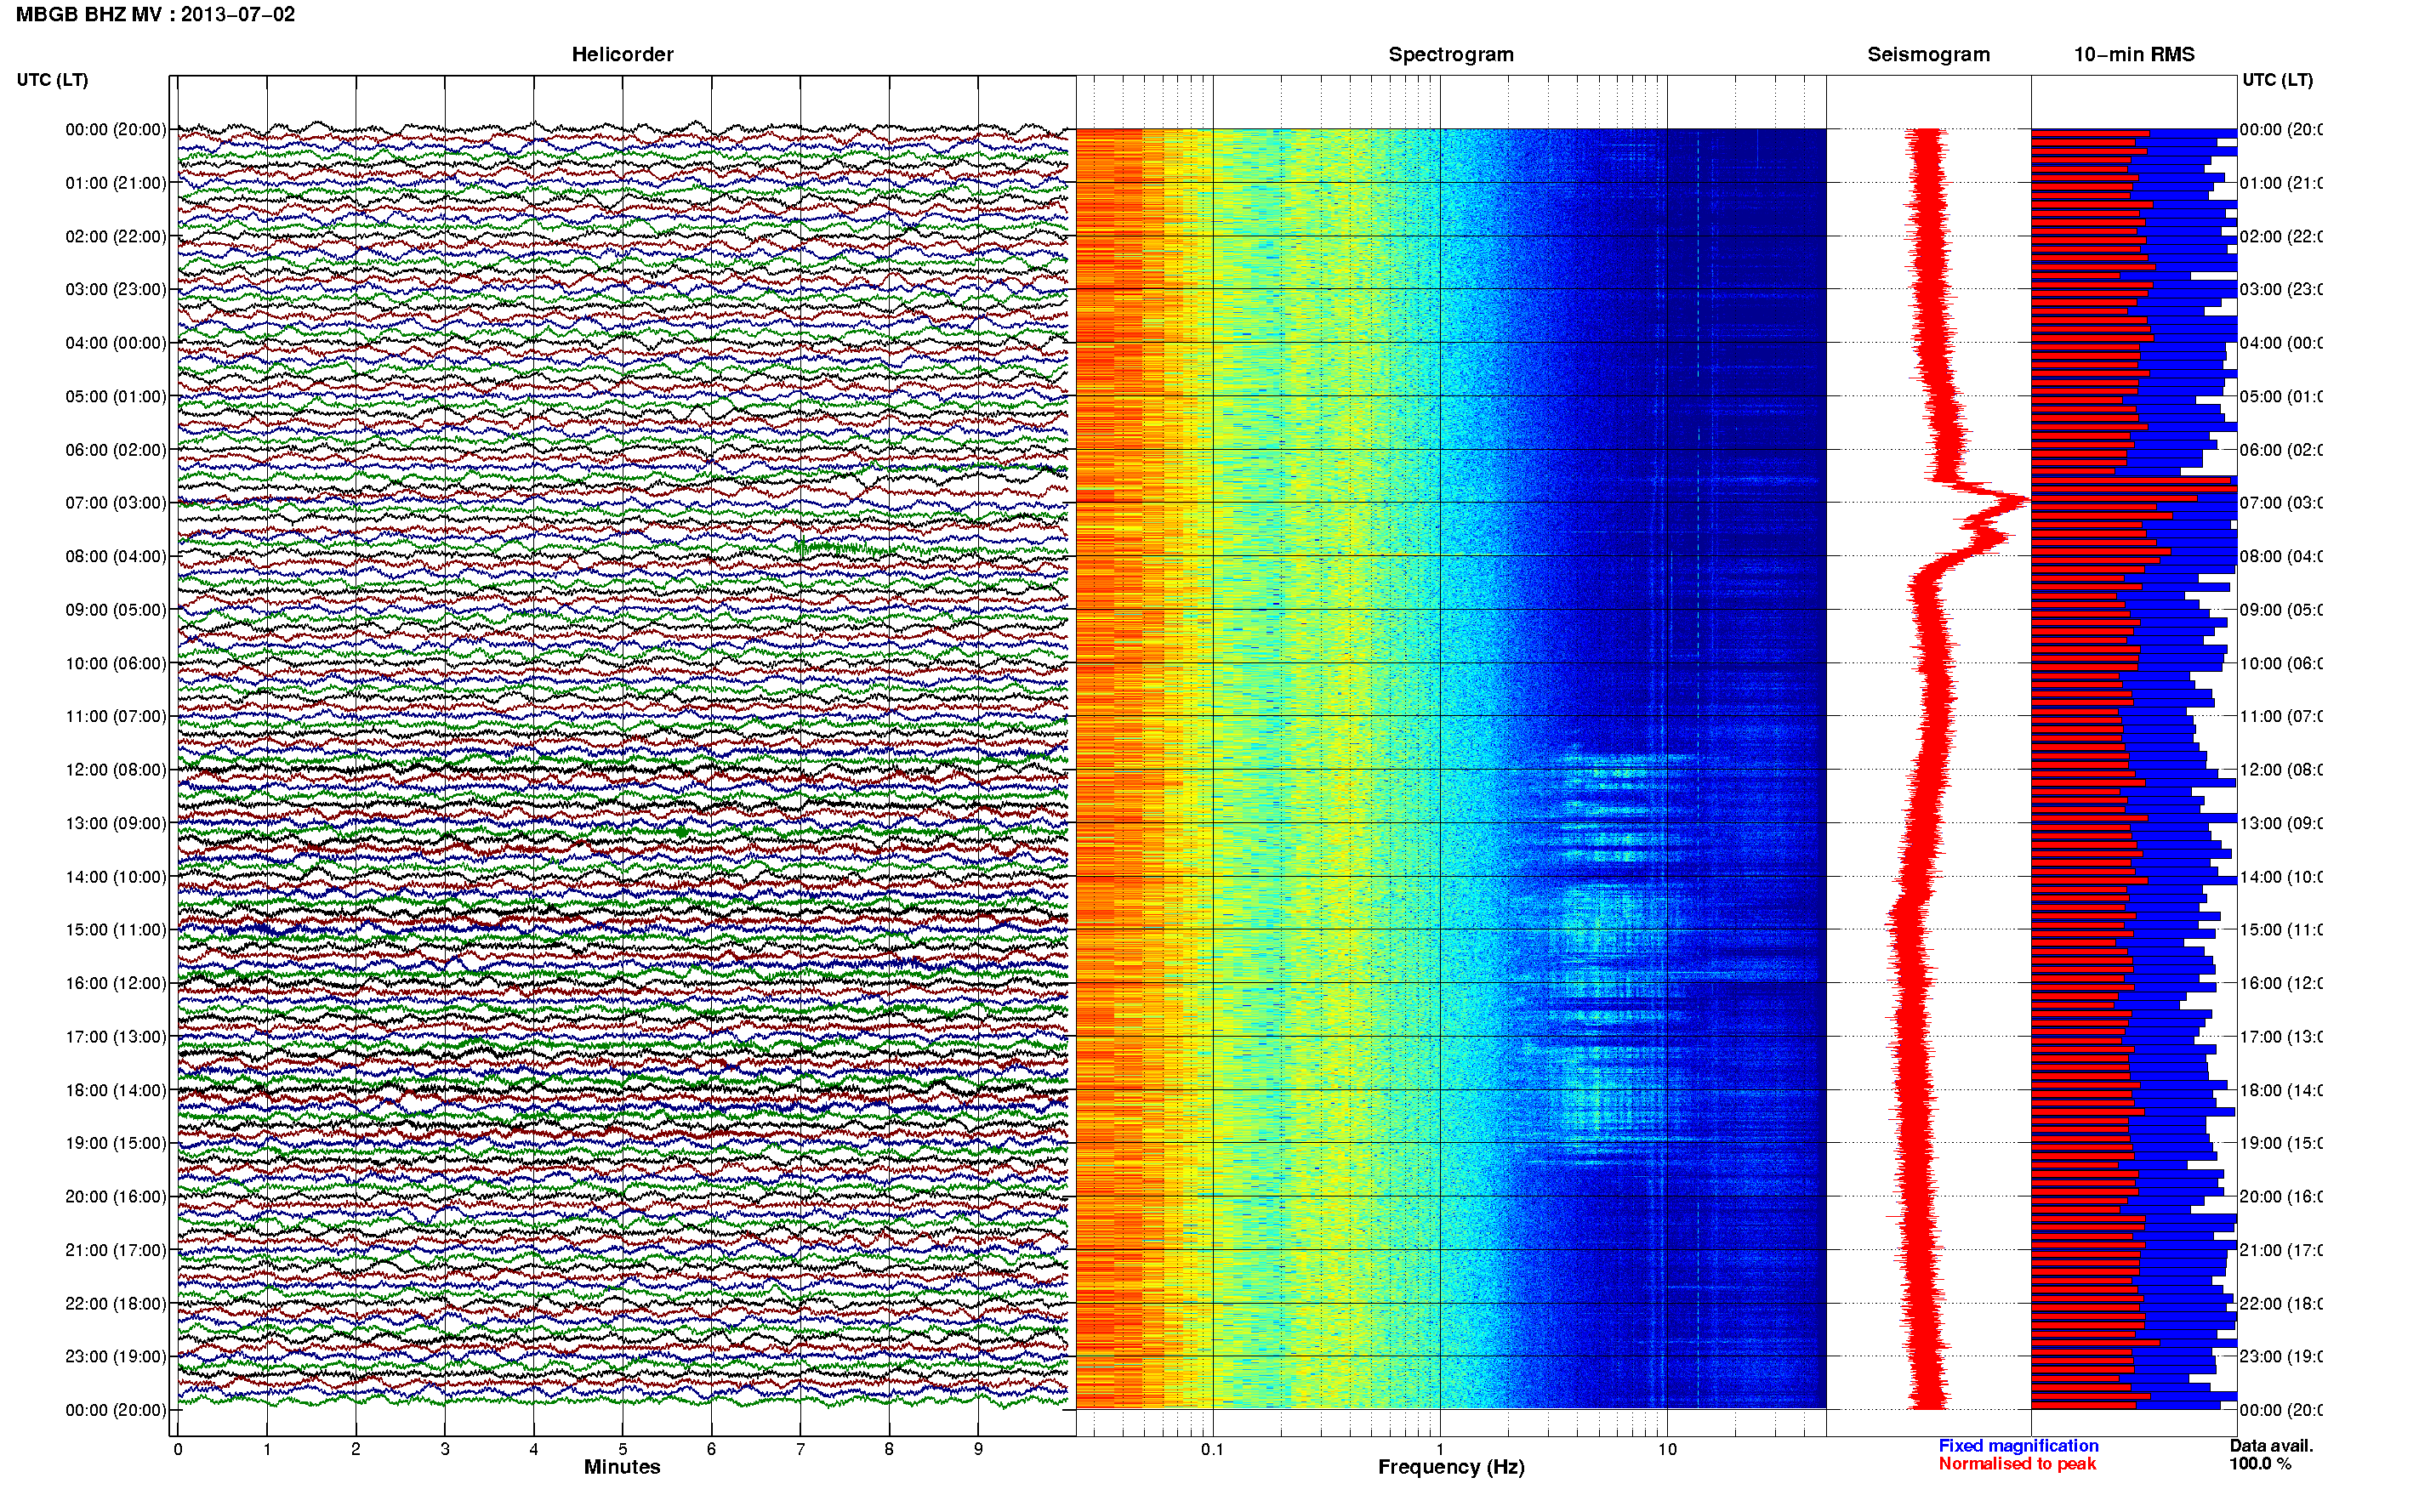
Task: Click left axis label 08:00 (04:00)
Action: click(x=116, y=556)
